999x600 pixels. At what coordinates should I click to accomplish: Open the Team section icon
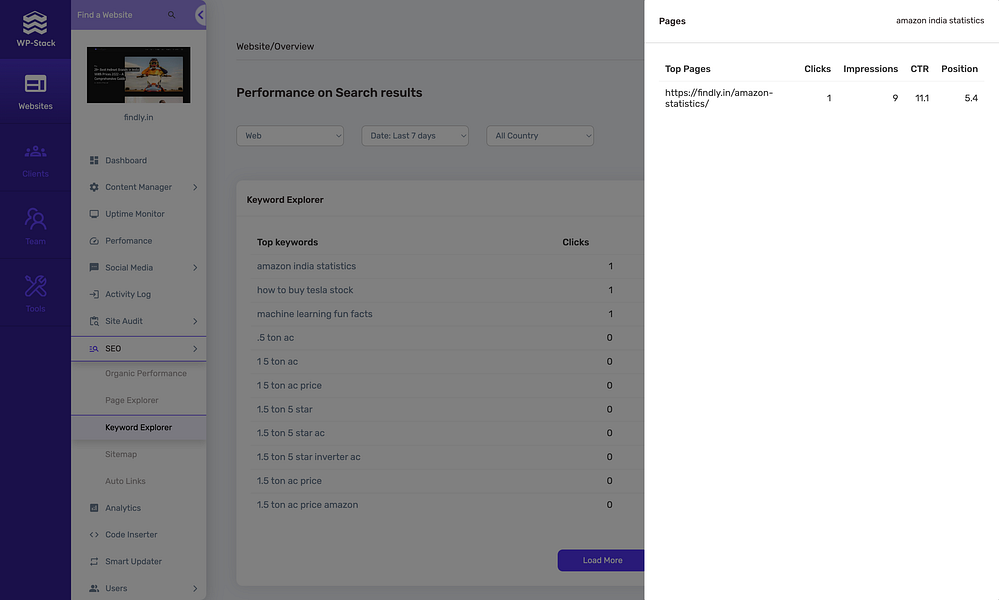pyautogui.click(x=35, y=219)
